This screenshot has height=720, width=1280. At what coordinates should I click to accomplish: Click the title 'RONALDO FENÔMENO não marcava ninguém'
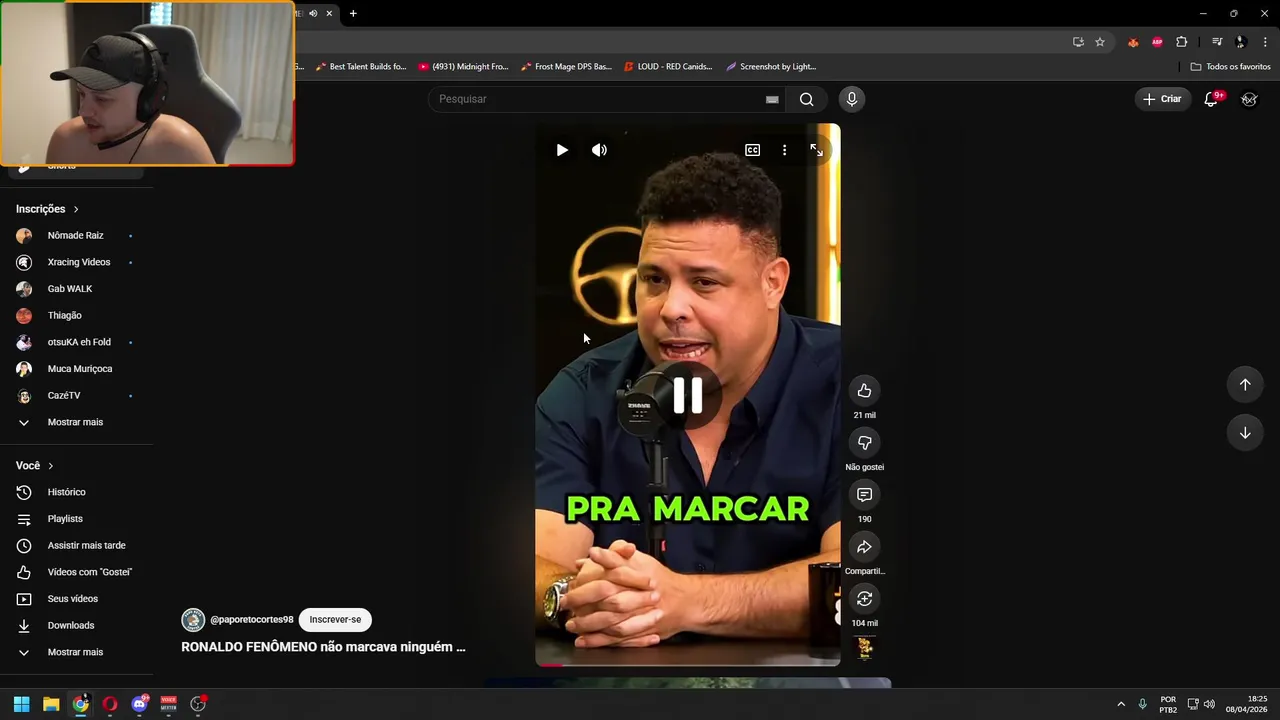point(323,647)
